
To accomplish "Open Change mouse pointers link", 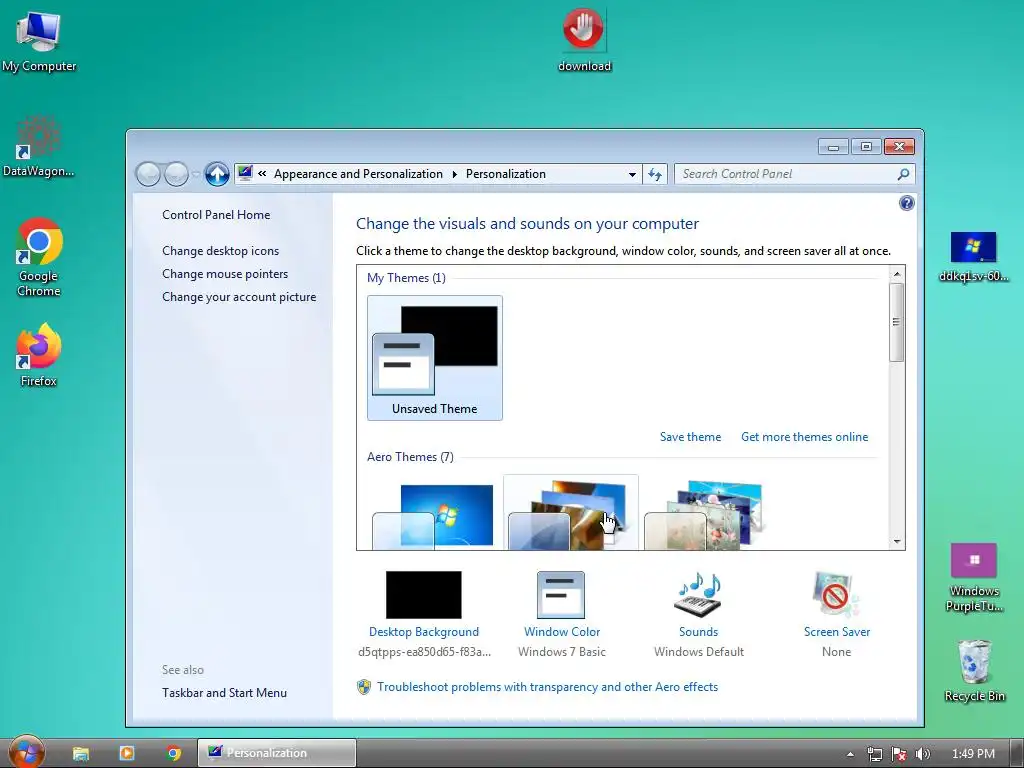I will coord(225,274).
